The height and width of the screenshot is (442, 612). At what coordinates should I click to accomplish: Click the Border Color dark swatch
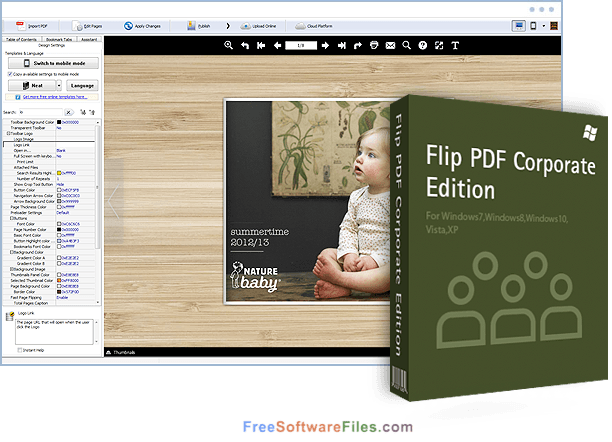[x=59, y=292]
